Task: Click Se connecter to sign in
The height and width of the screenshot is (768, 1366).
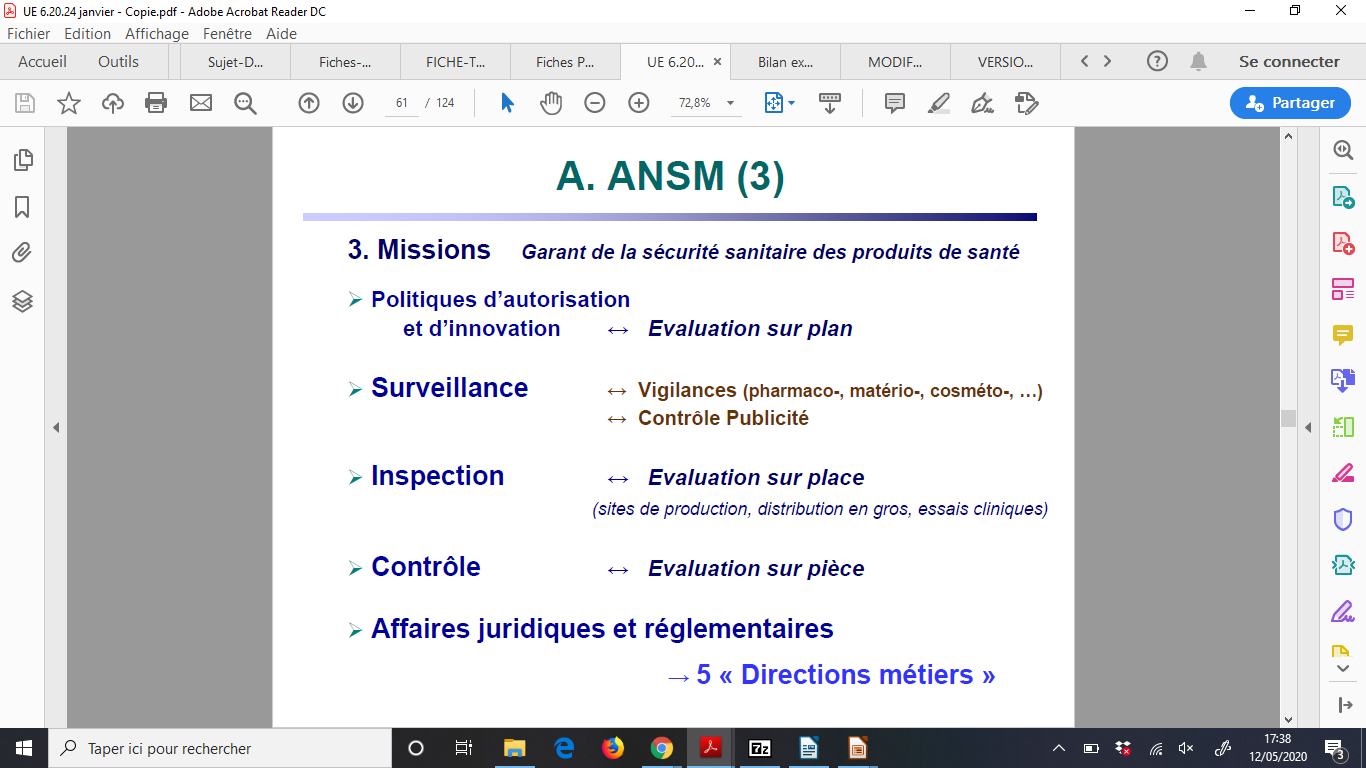Action: tap(1288, 62)
